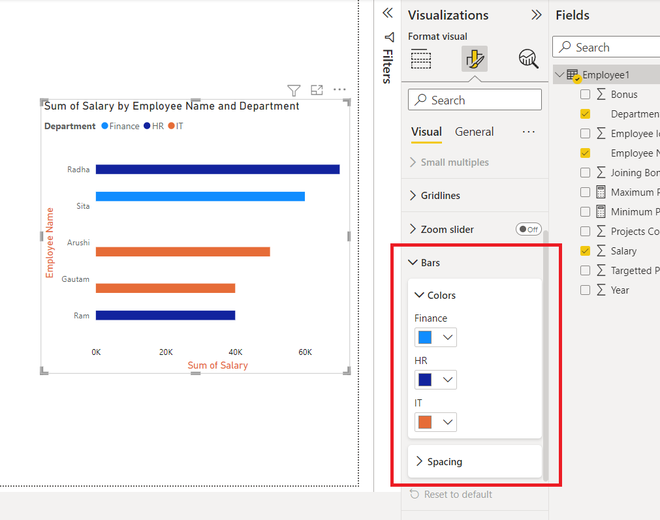Screen dimensions: 660x520
Task: Tick the Joining Bonus field checkbox
Action: point(585,172)
